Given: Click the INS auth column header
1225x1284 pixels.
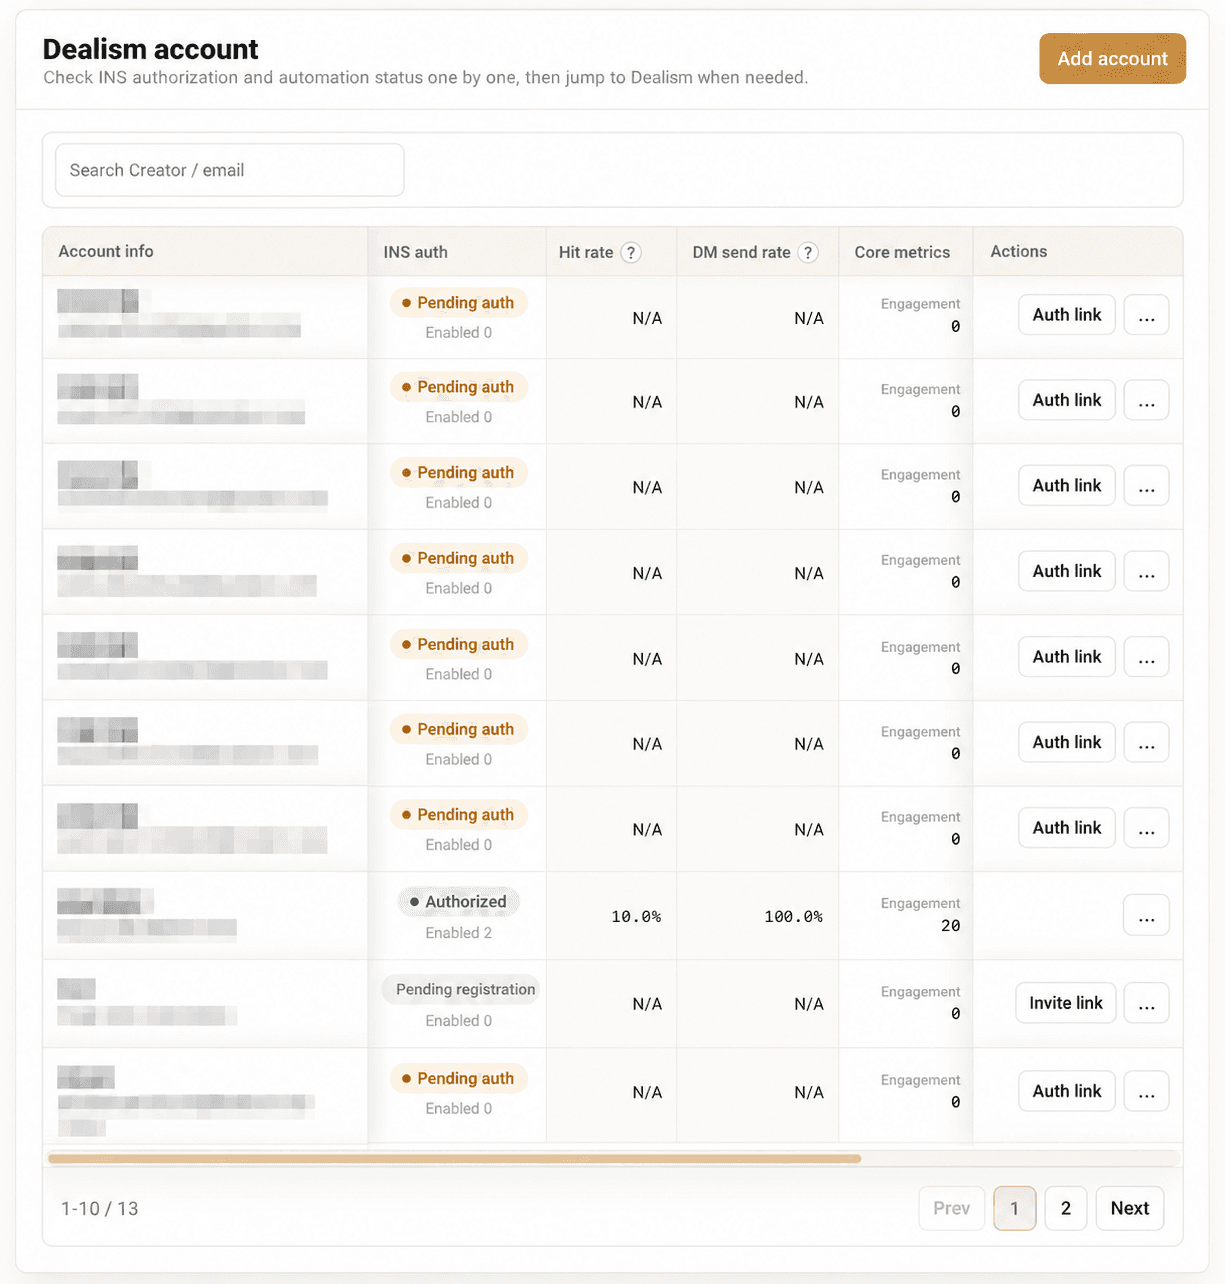Looking at the screenshot, I should 415,252.
